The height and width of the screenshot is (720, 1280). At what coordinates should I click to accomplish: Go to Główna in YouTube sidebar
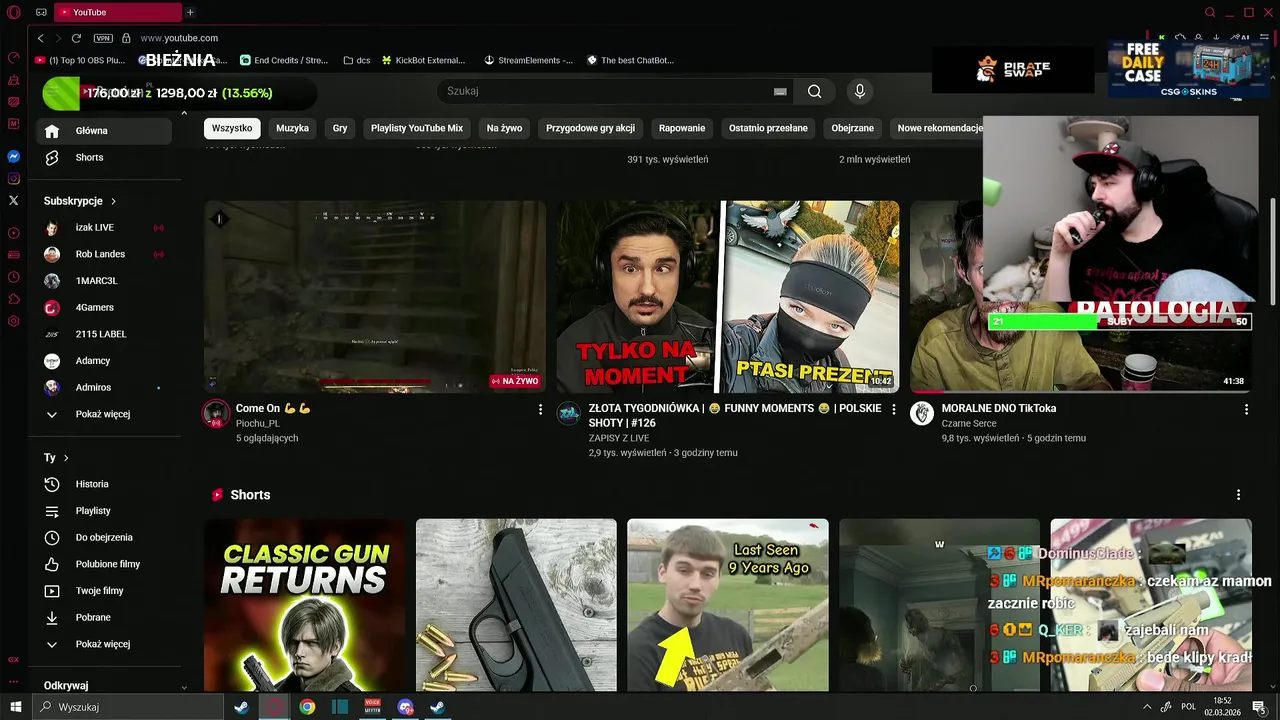[104, 131]
